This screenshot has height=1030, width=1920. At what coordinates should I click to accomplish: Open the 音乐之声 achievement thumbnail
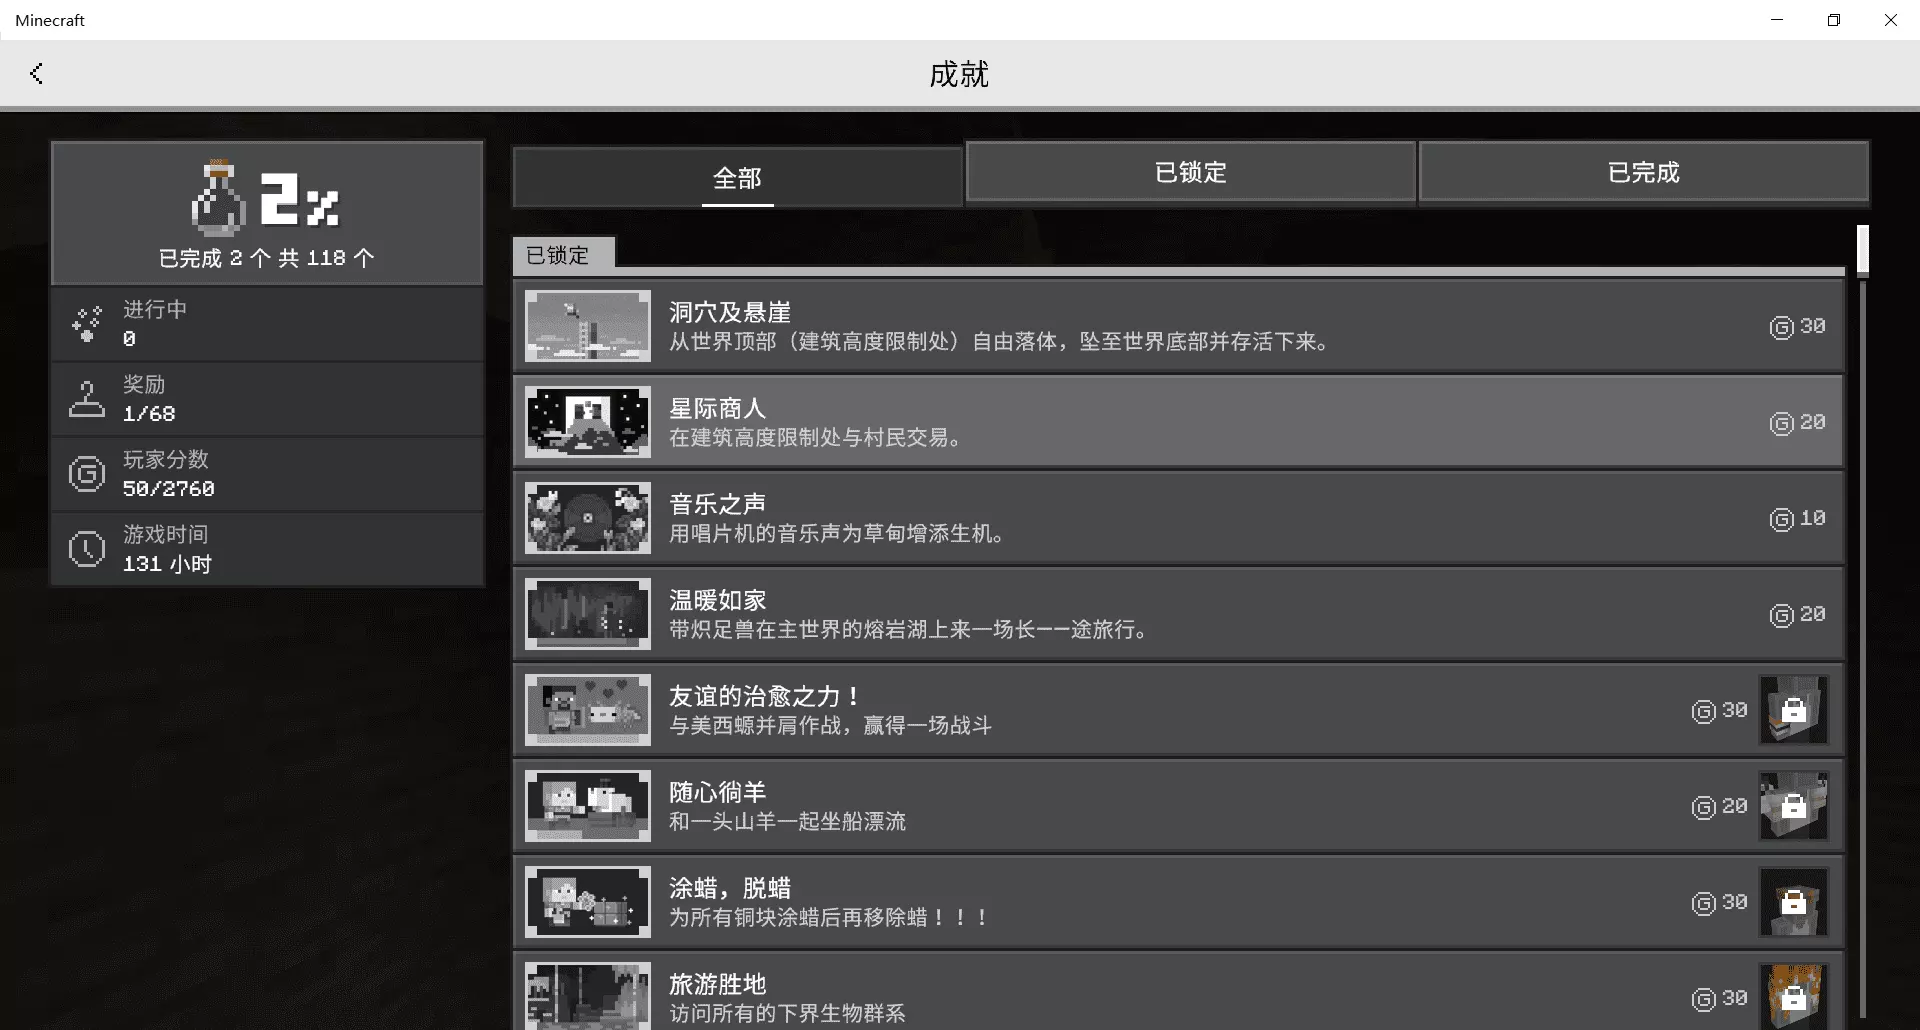pos(588,518)
